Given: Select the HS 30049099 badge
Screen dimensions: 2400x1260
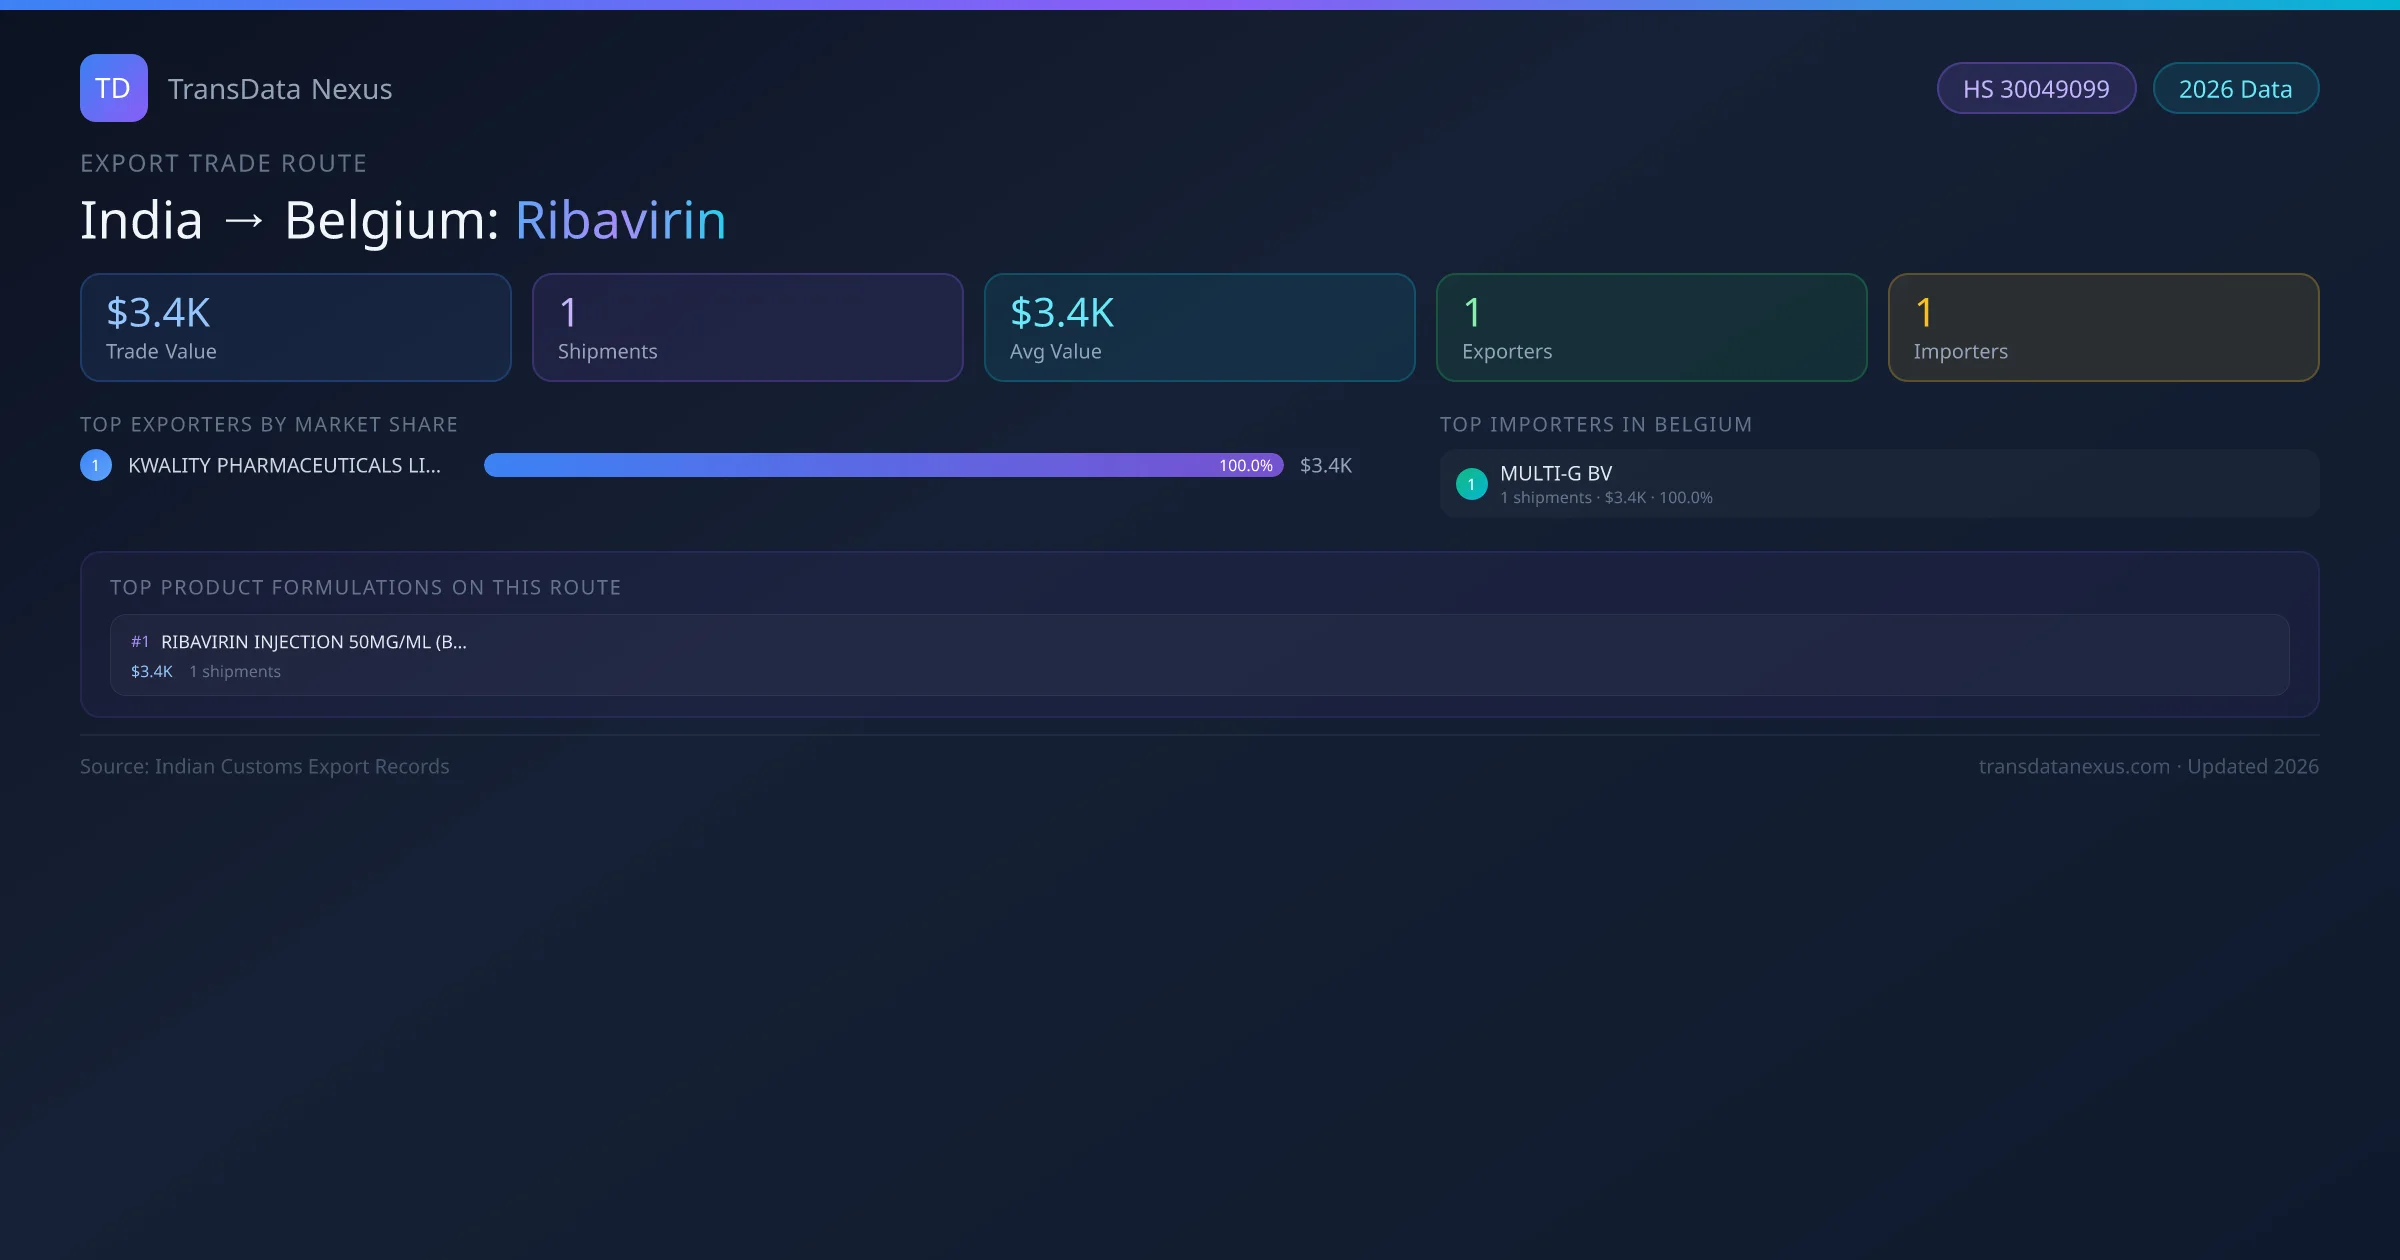Looking at the screenshot, I should click(x=2036, y=89).
